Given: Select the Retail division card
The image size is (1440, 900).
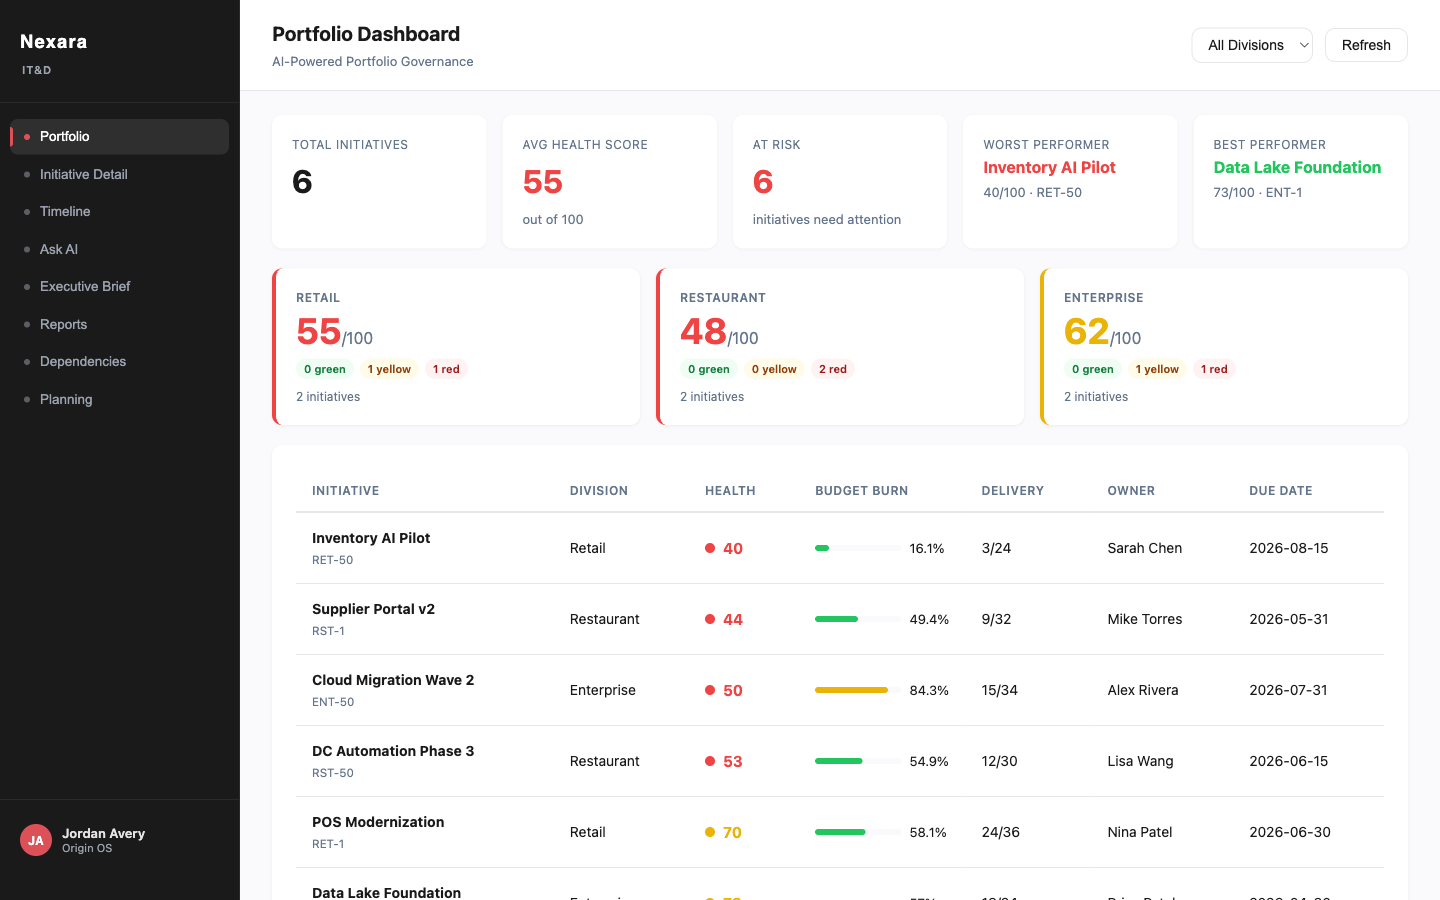Looking at the screenshot, I should 456,347.
